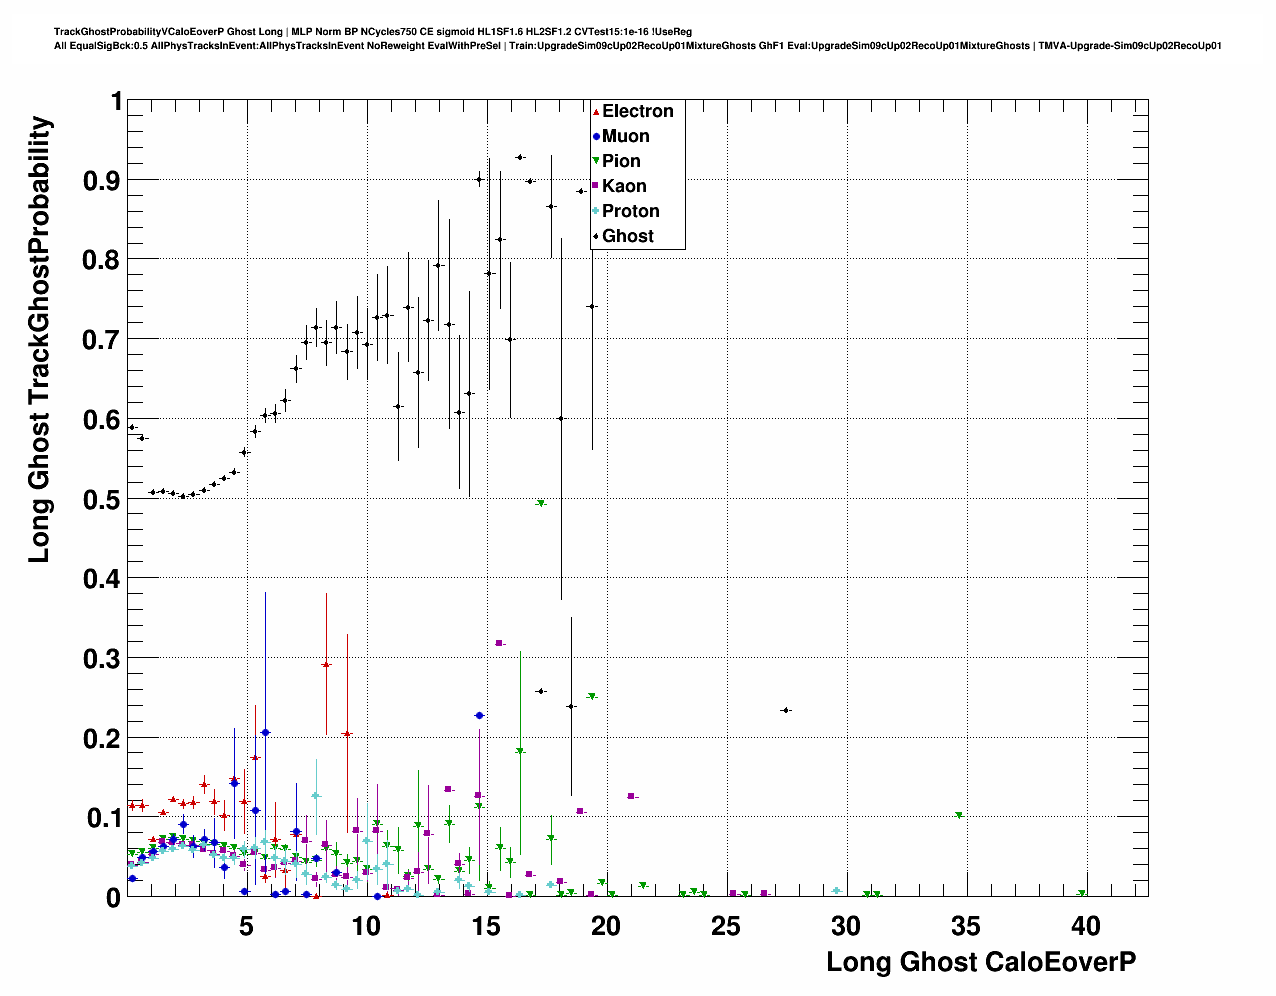1276x996 pixels.
Task: Click the y-axis tick label '0.1'
Action: (102, 819)
